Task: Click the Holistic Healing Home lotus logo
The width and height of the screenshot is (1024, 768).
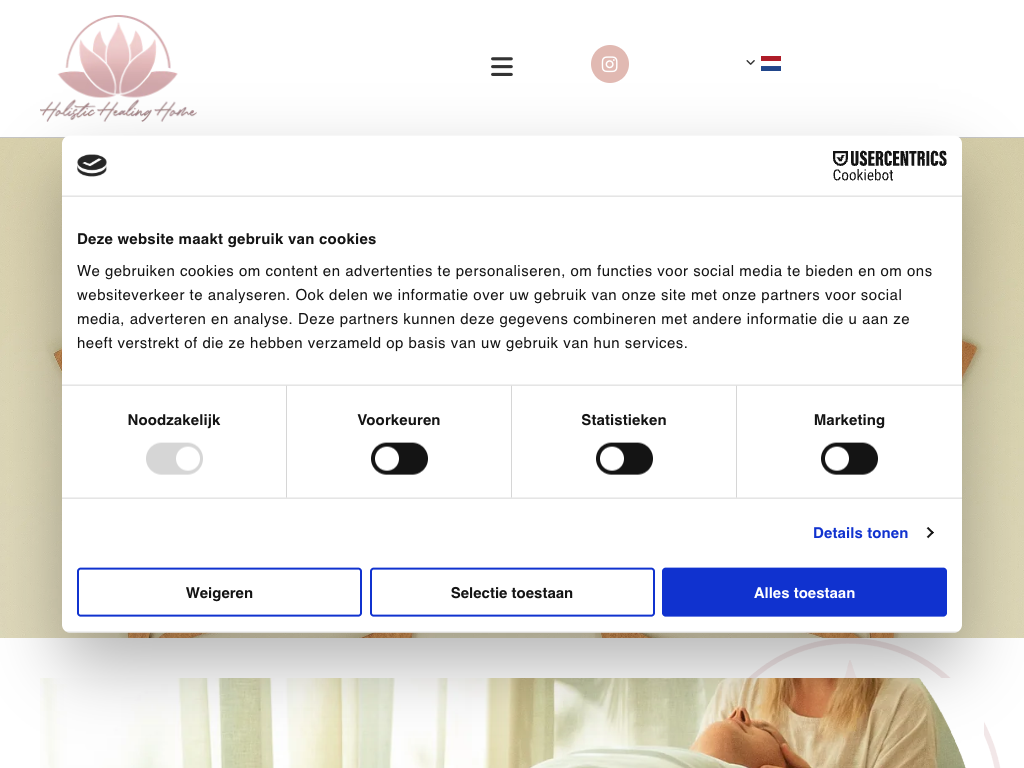Action: [118, 68]
